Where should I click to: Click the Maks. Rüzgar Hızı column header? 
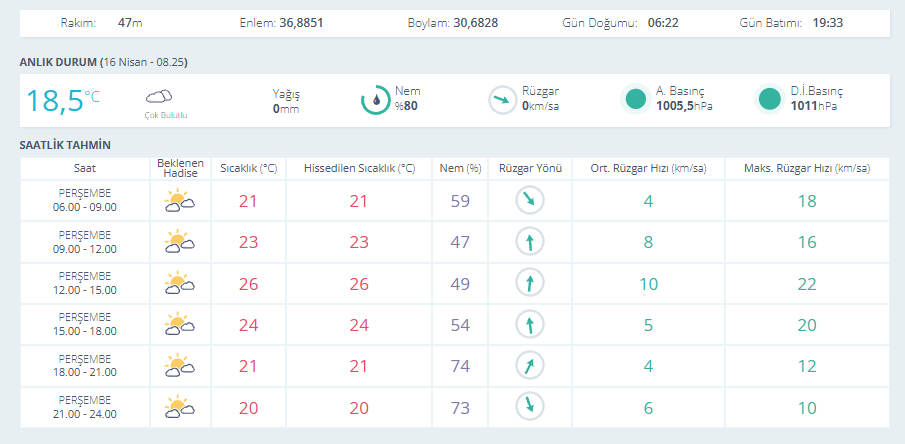coord(805,168)
